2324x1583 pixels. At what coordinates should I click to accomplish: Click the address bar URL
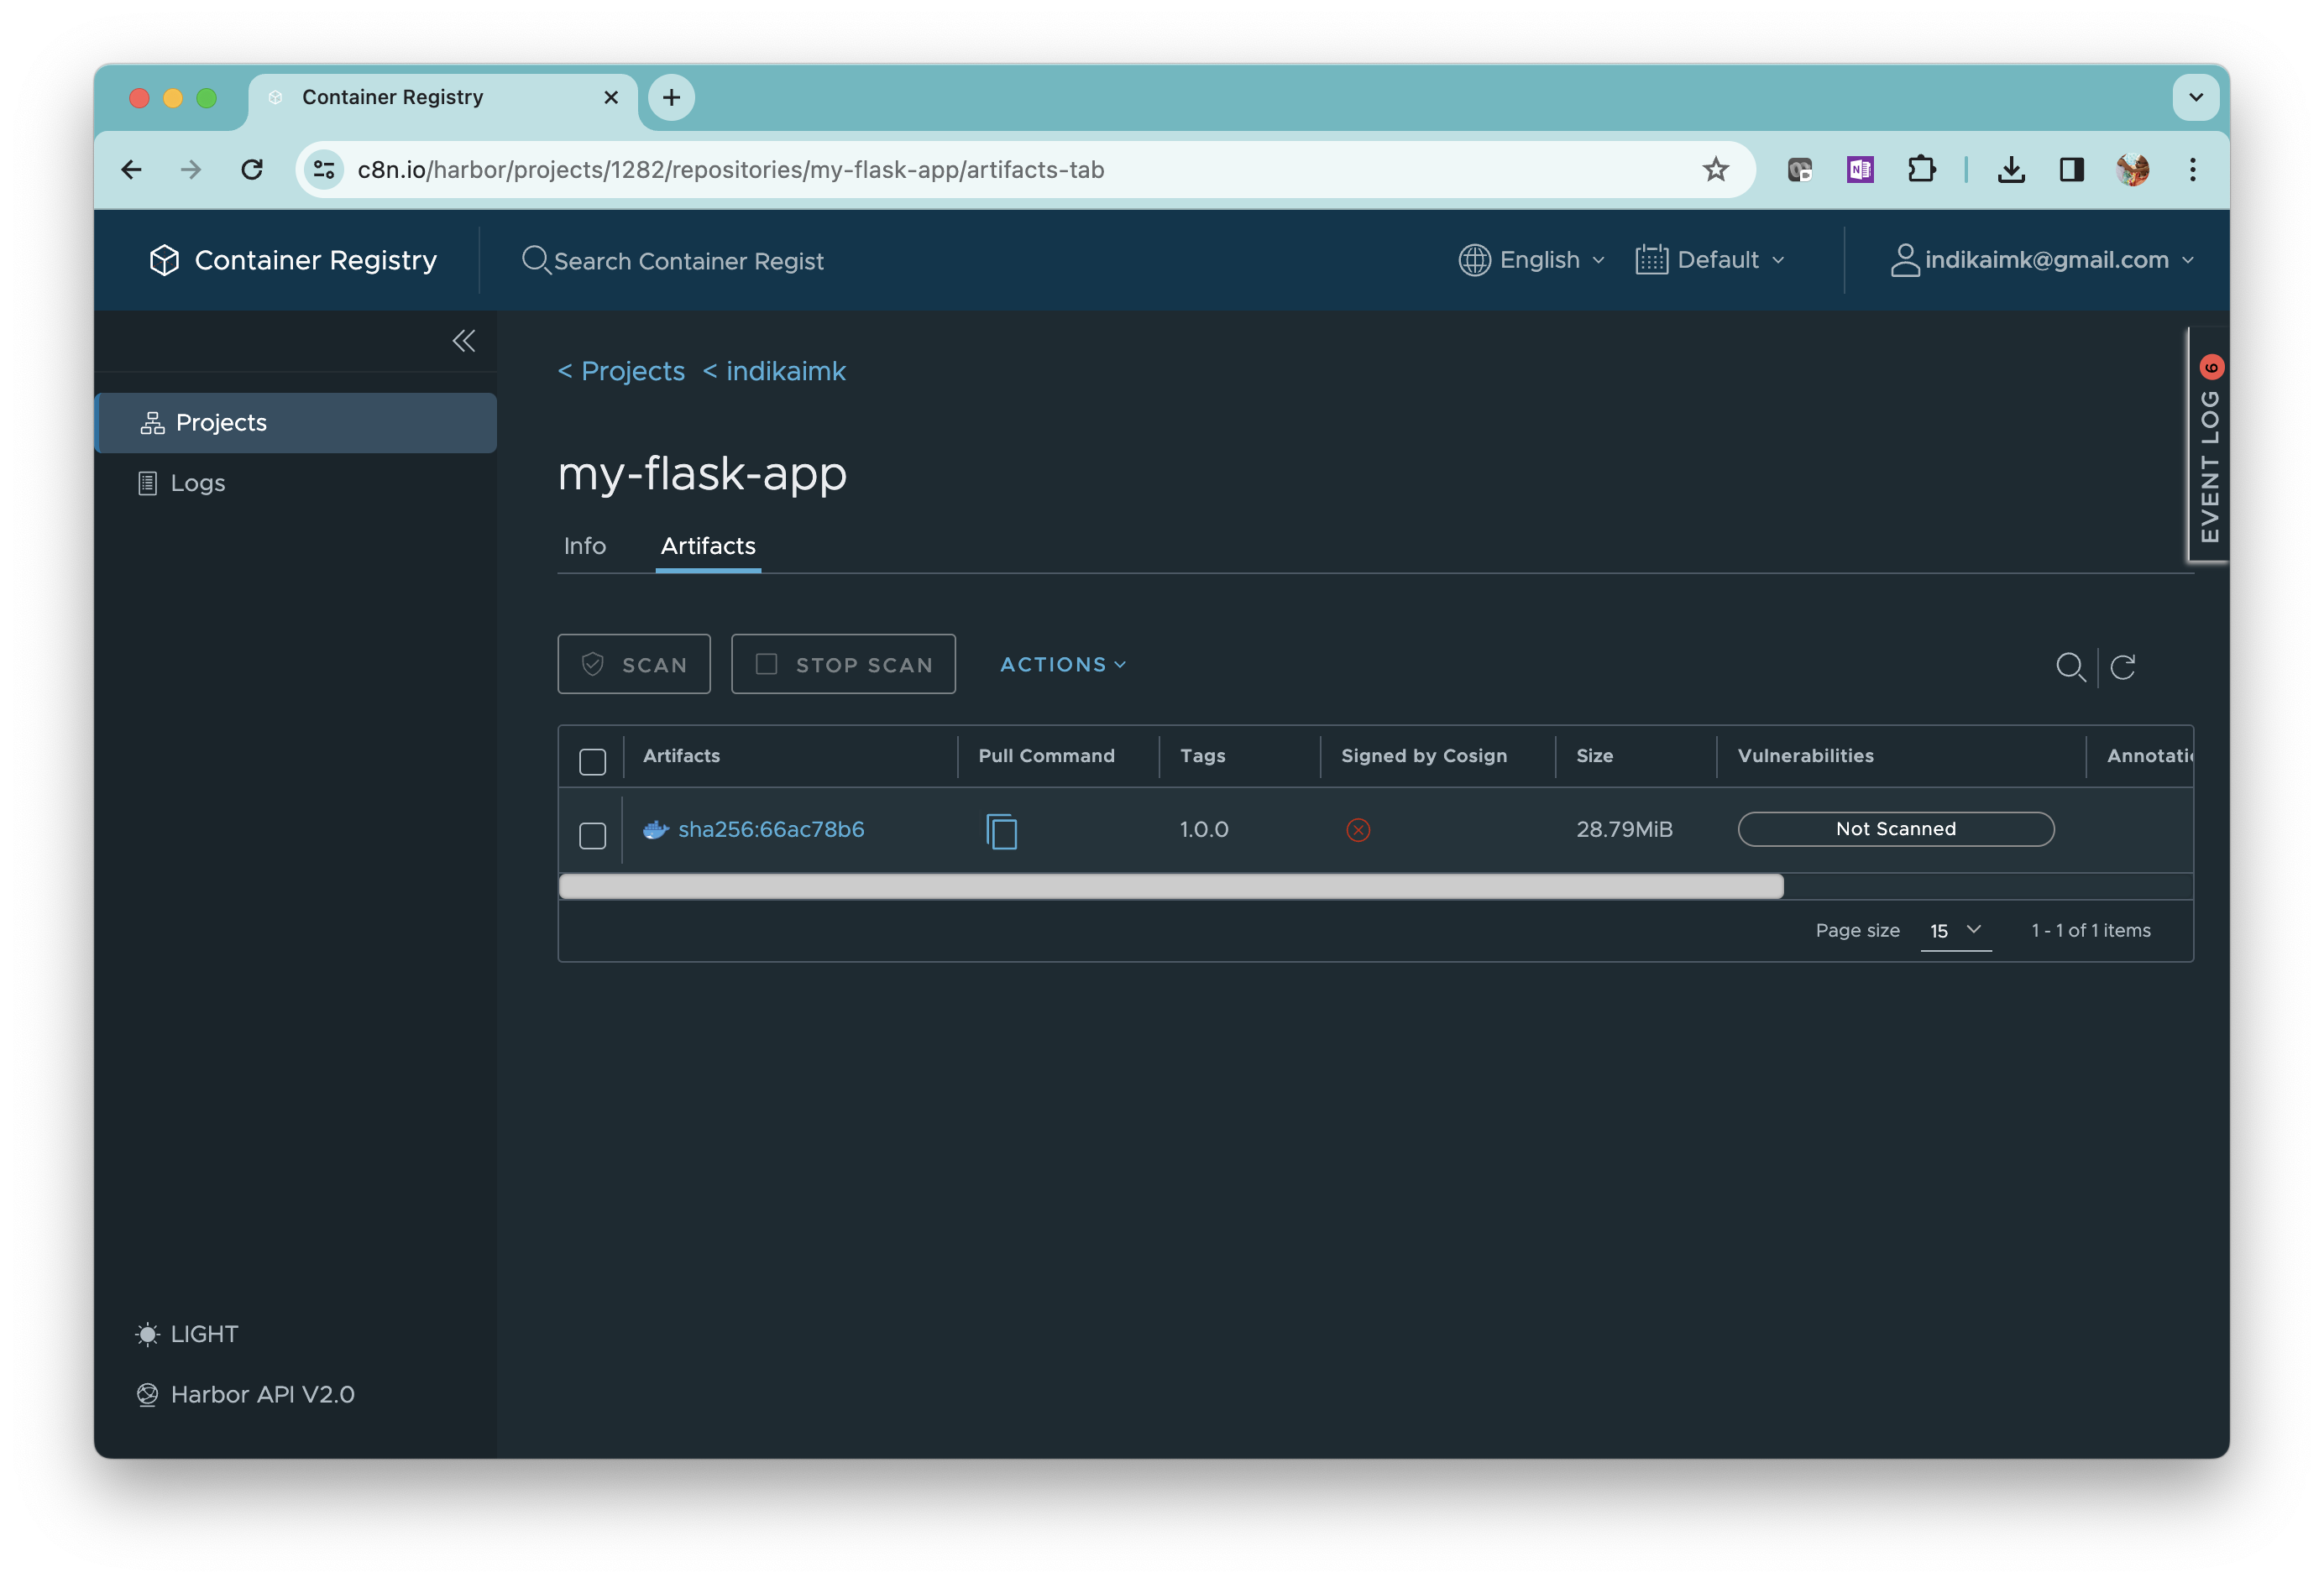(x=731, y=170)
